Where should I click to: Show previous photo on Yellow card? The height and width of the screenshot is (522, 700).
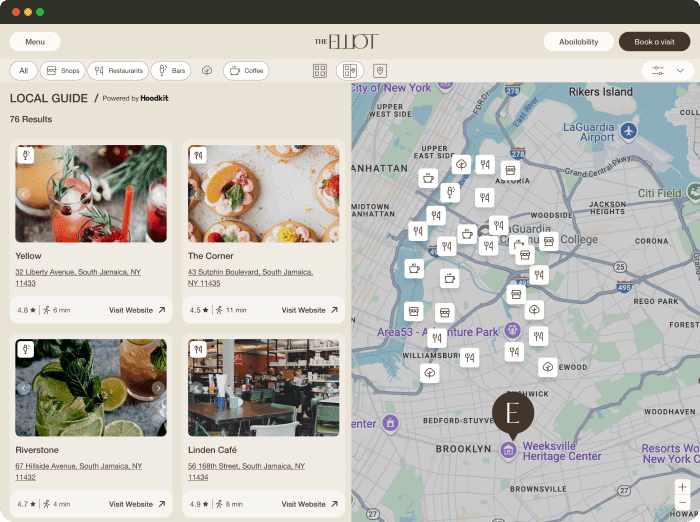click(24, 195)
